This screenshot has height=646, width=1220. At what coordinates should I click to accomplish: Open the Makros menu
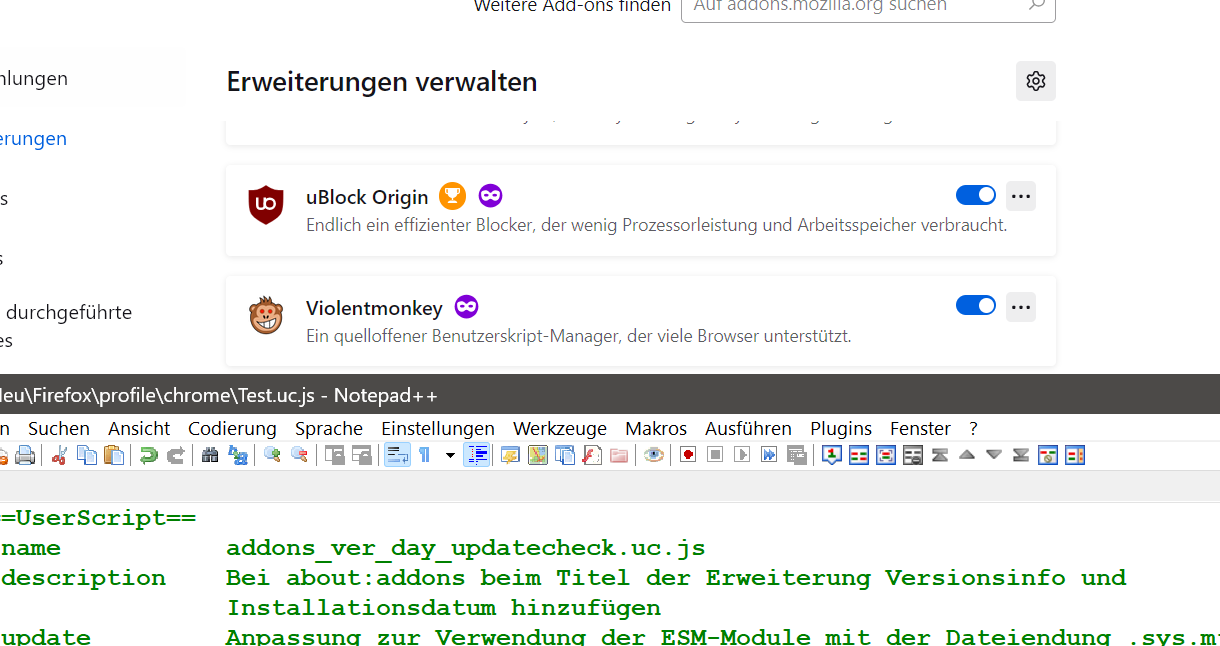tap(656, 428)
